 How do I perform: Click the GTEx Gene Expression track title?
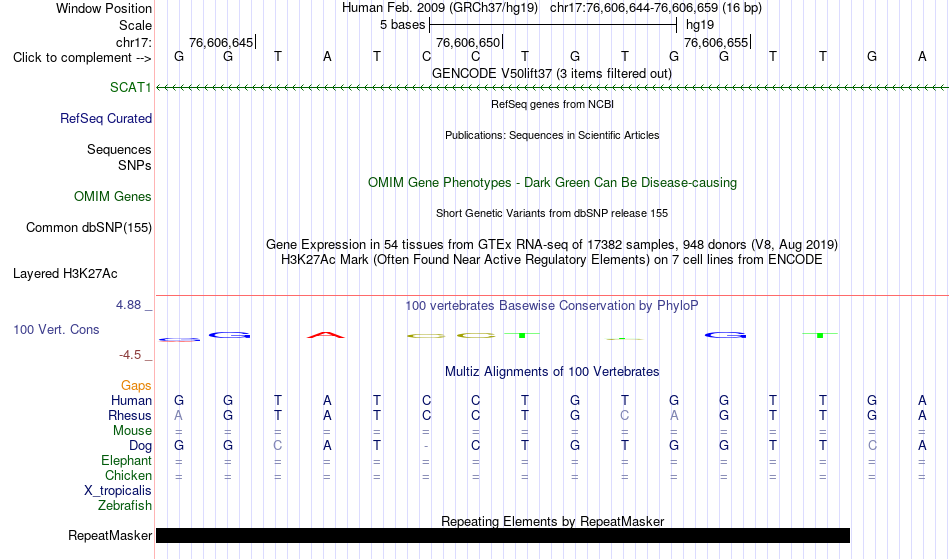coord(552,245)
